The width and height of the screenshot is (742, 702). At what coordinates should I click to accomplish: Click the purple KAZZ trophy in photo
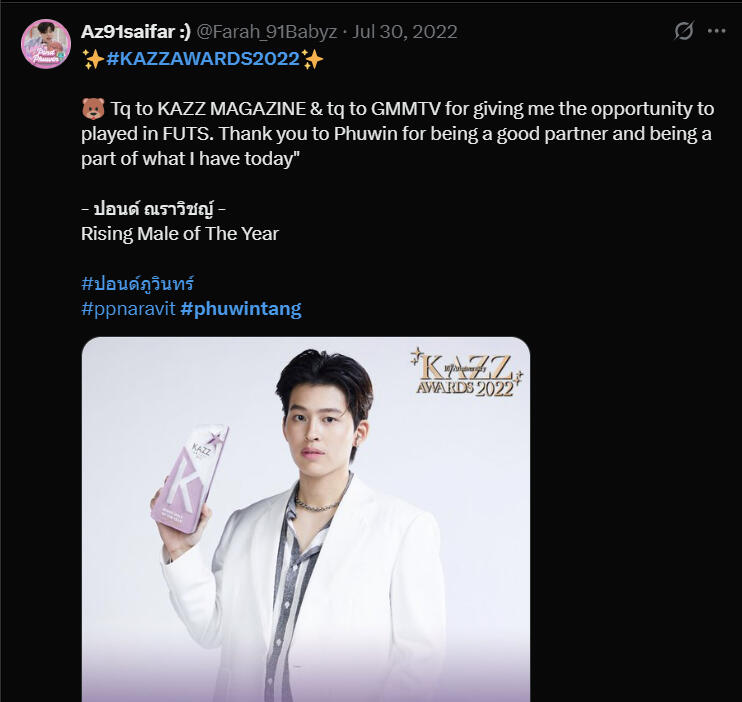(190, 475)
